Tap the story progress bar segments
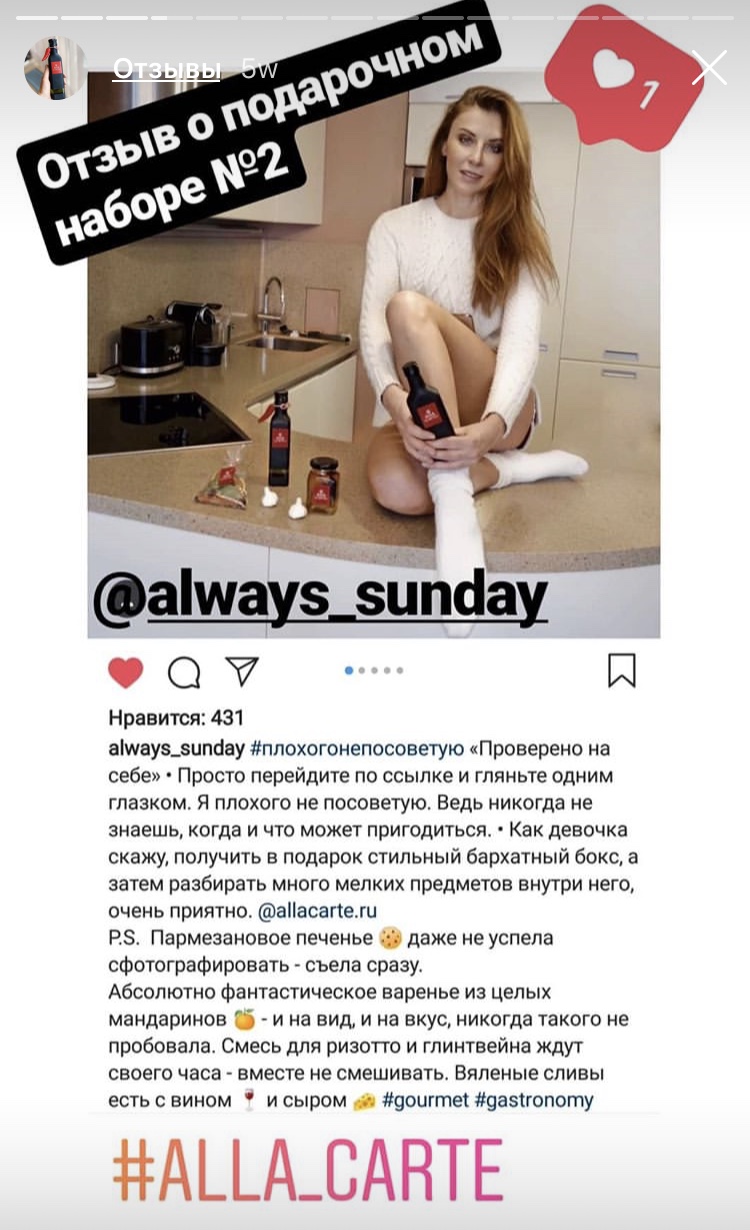This screenshot has height=1230, width=750. click(375, 18)
